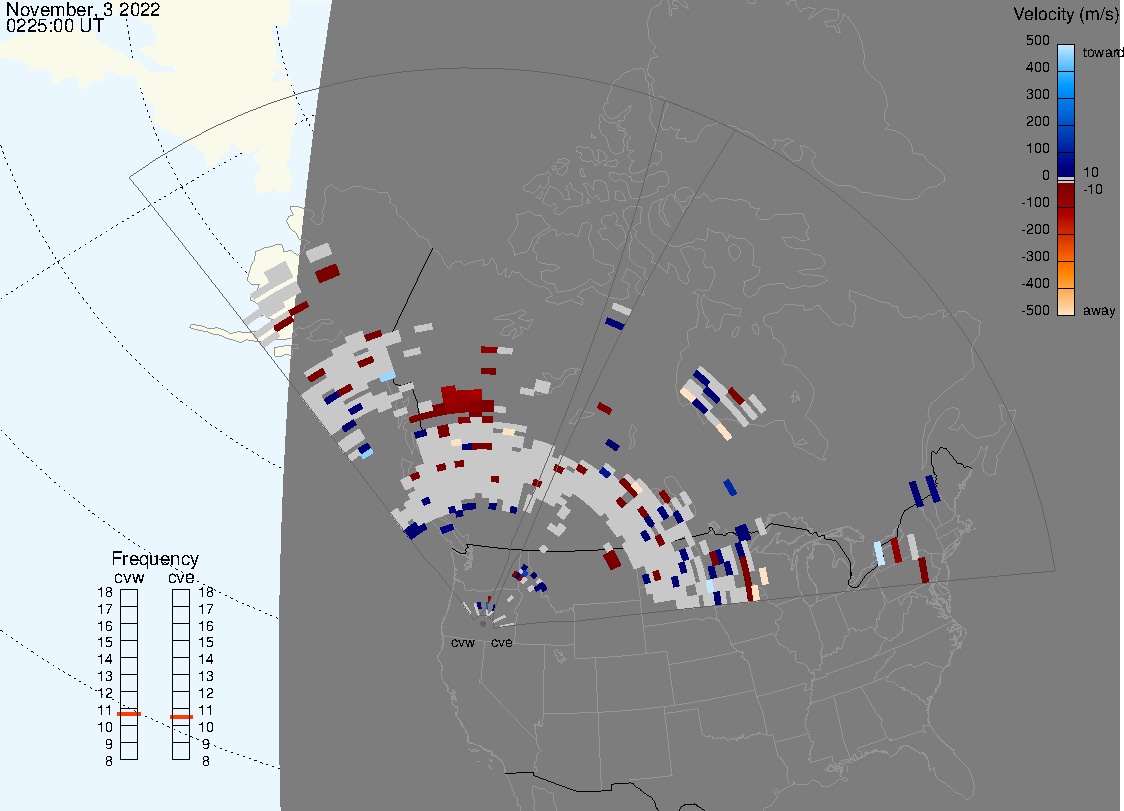Viewport: 1124px width, 811px height.
Task: Click the "500" value on the velocity scale
Action: (1037, 41)
